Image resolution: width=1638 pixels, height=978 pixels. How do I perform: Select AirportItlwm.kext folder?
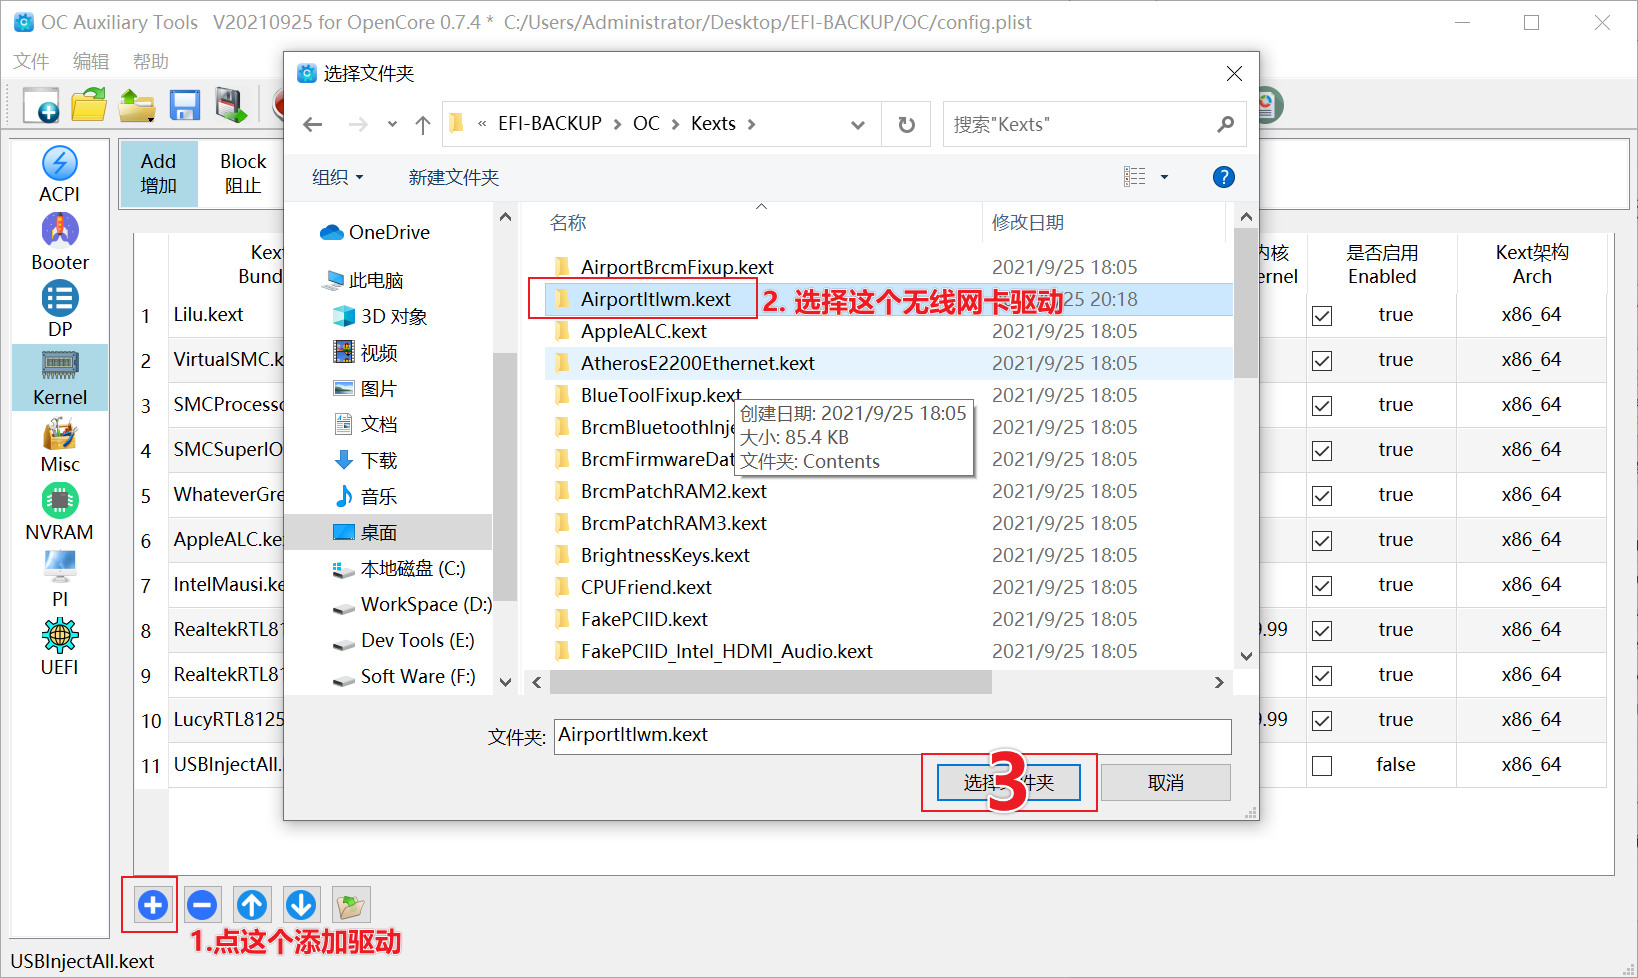[656, 299]
